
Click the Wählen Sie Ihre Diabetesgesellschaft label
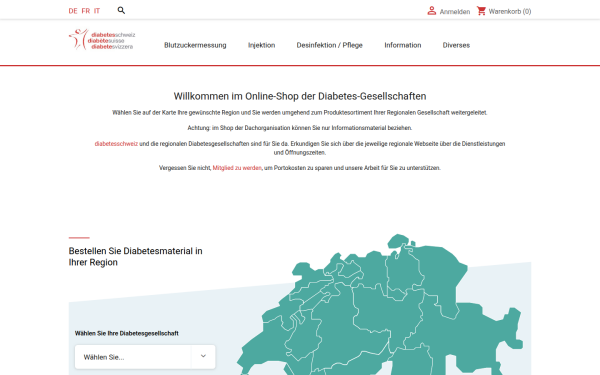tap(127, 333)
